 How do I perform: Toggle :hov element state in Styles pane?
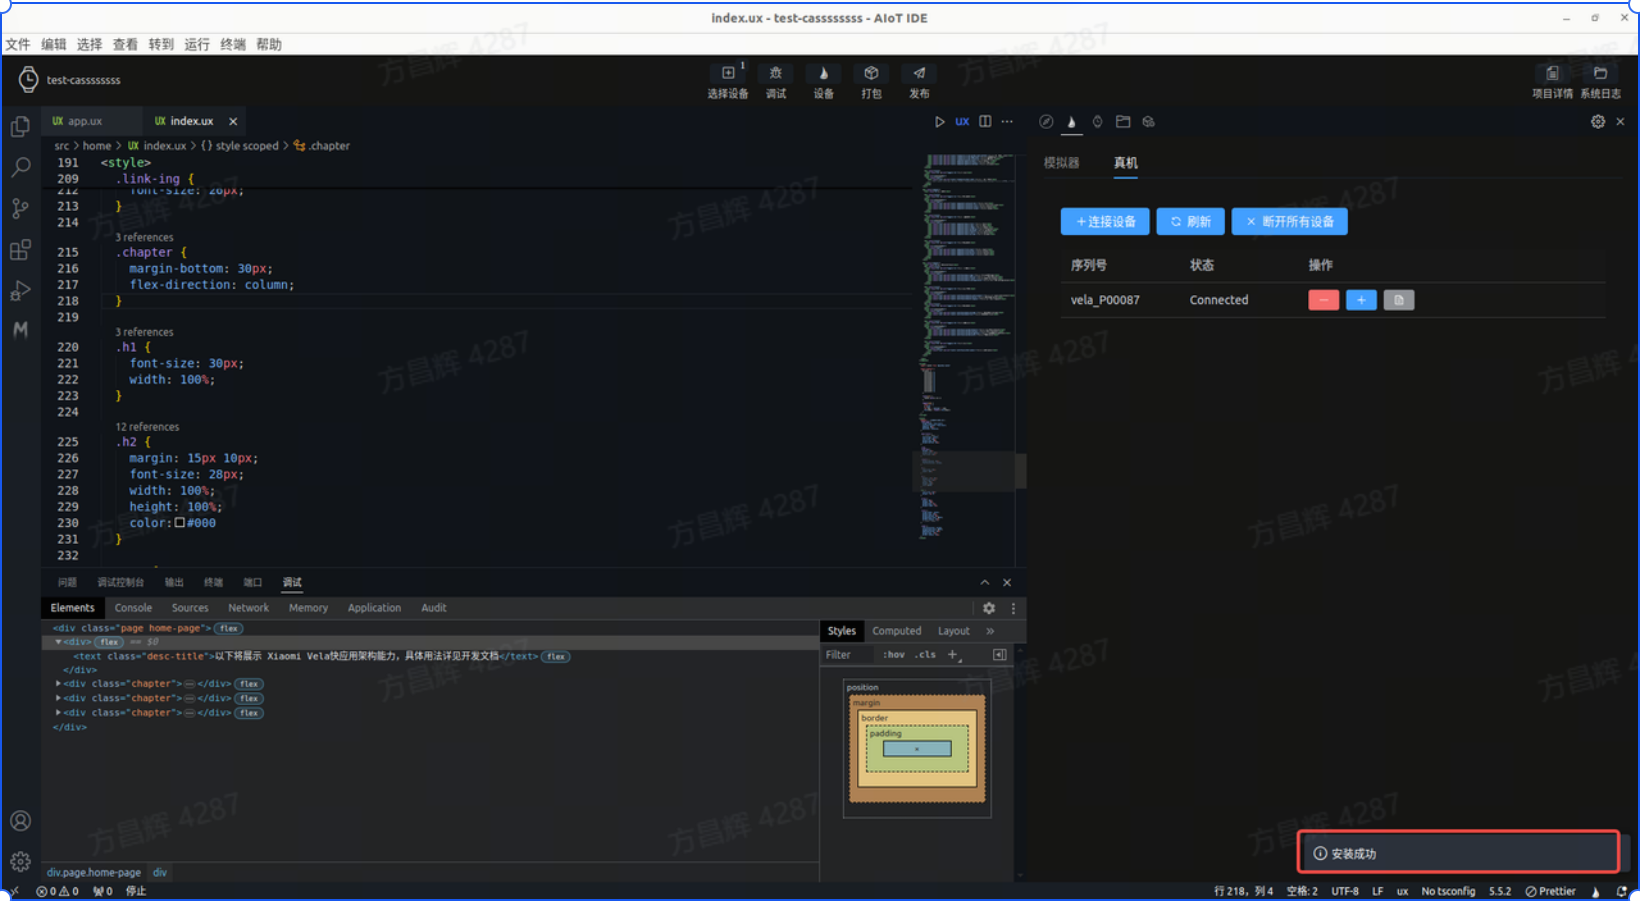[894, 655]
